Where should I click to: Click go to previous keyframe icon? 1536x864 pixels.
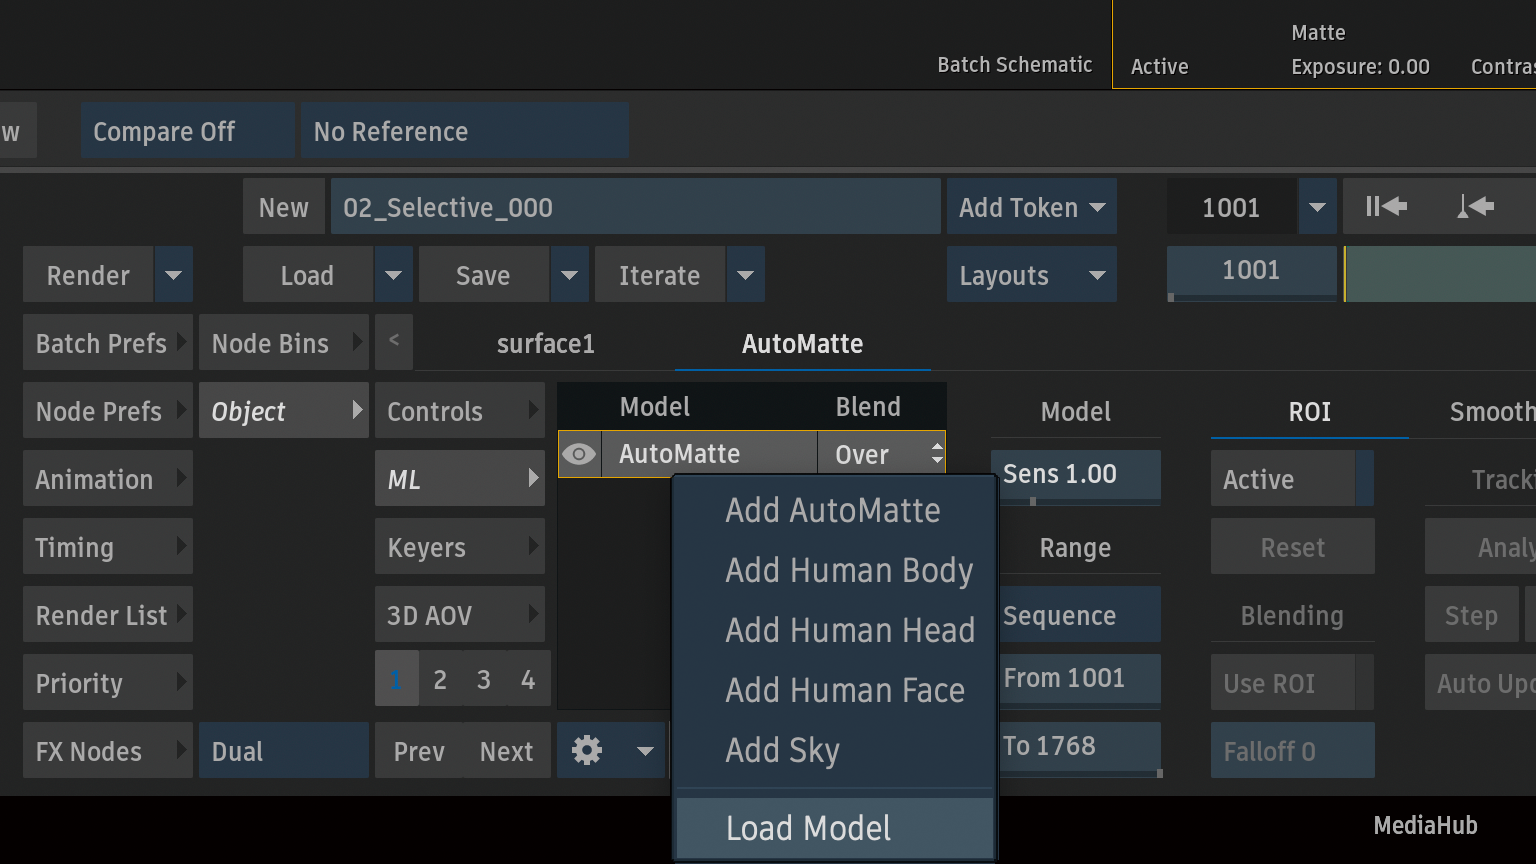click(x=1475, y=207)
